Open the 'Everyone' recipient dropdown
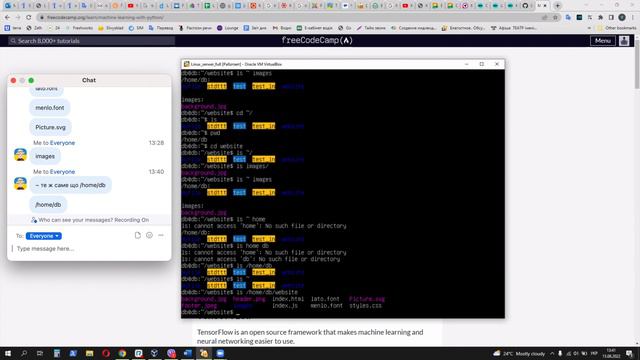The height and width of the screenshot is (360, 640). (44, 236)
